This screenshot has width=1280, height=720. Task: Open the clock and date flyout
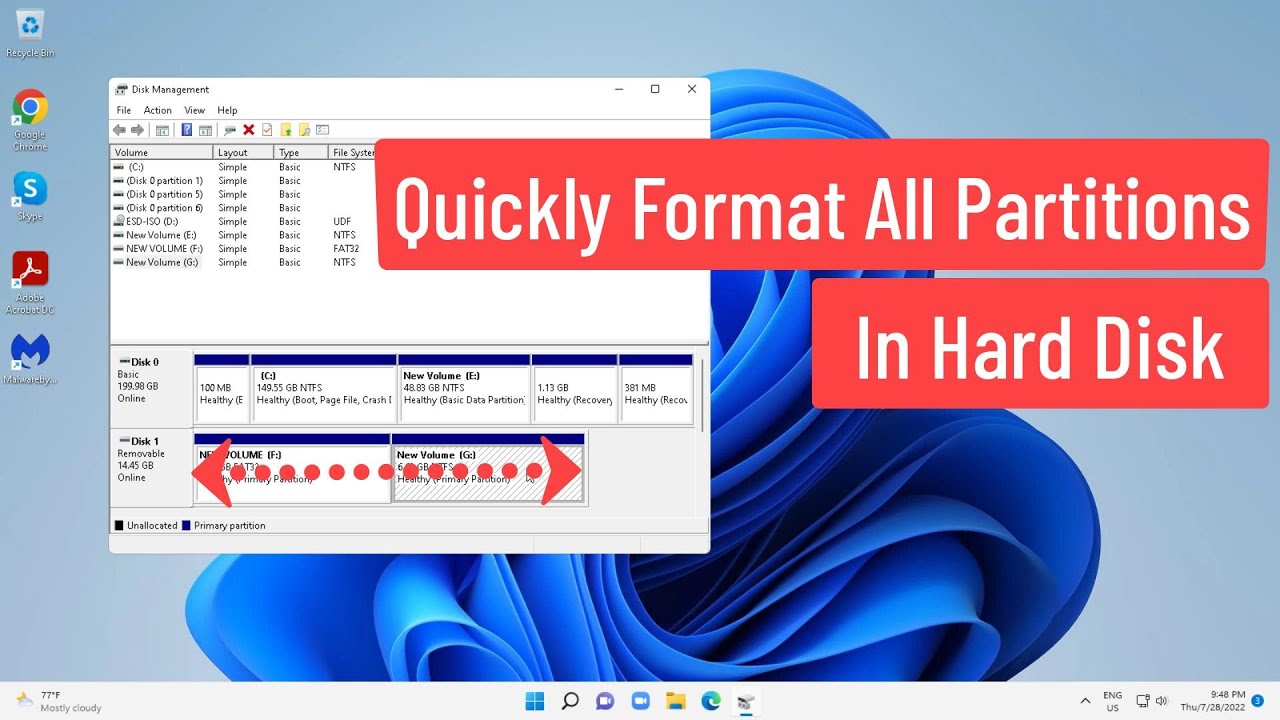[x=1213, y=701]
